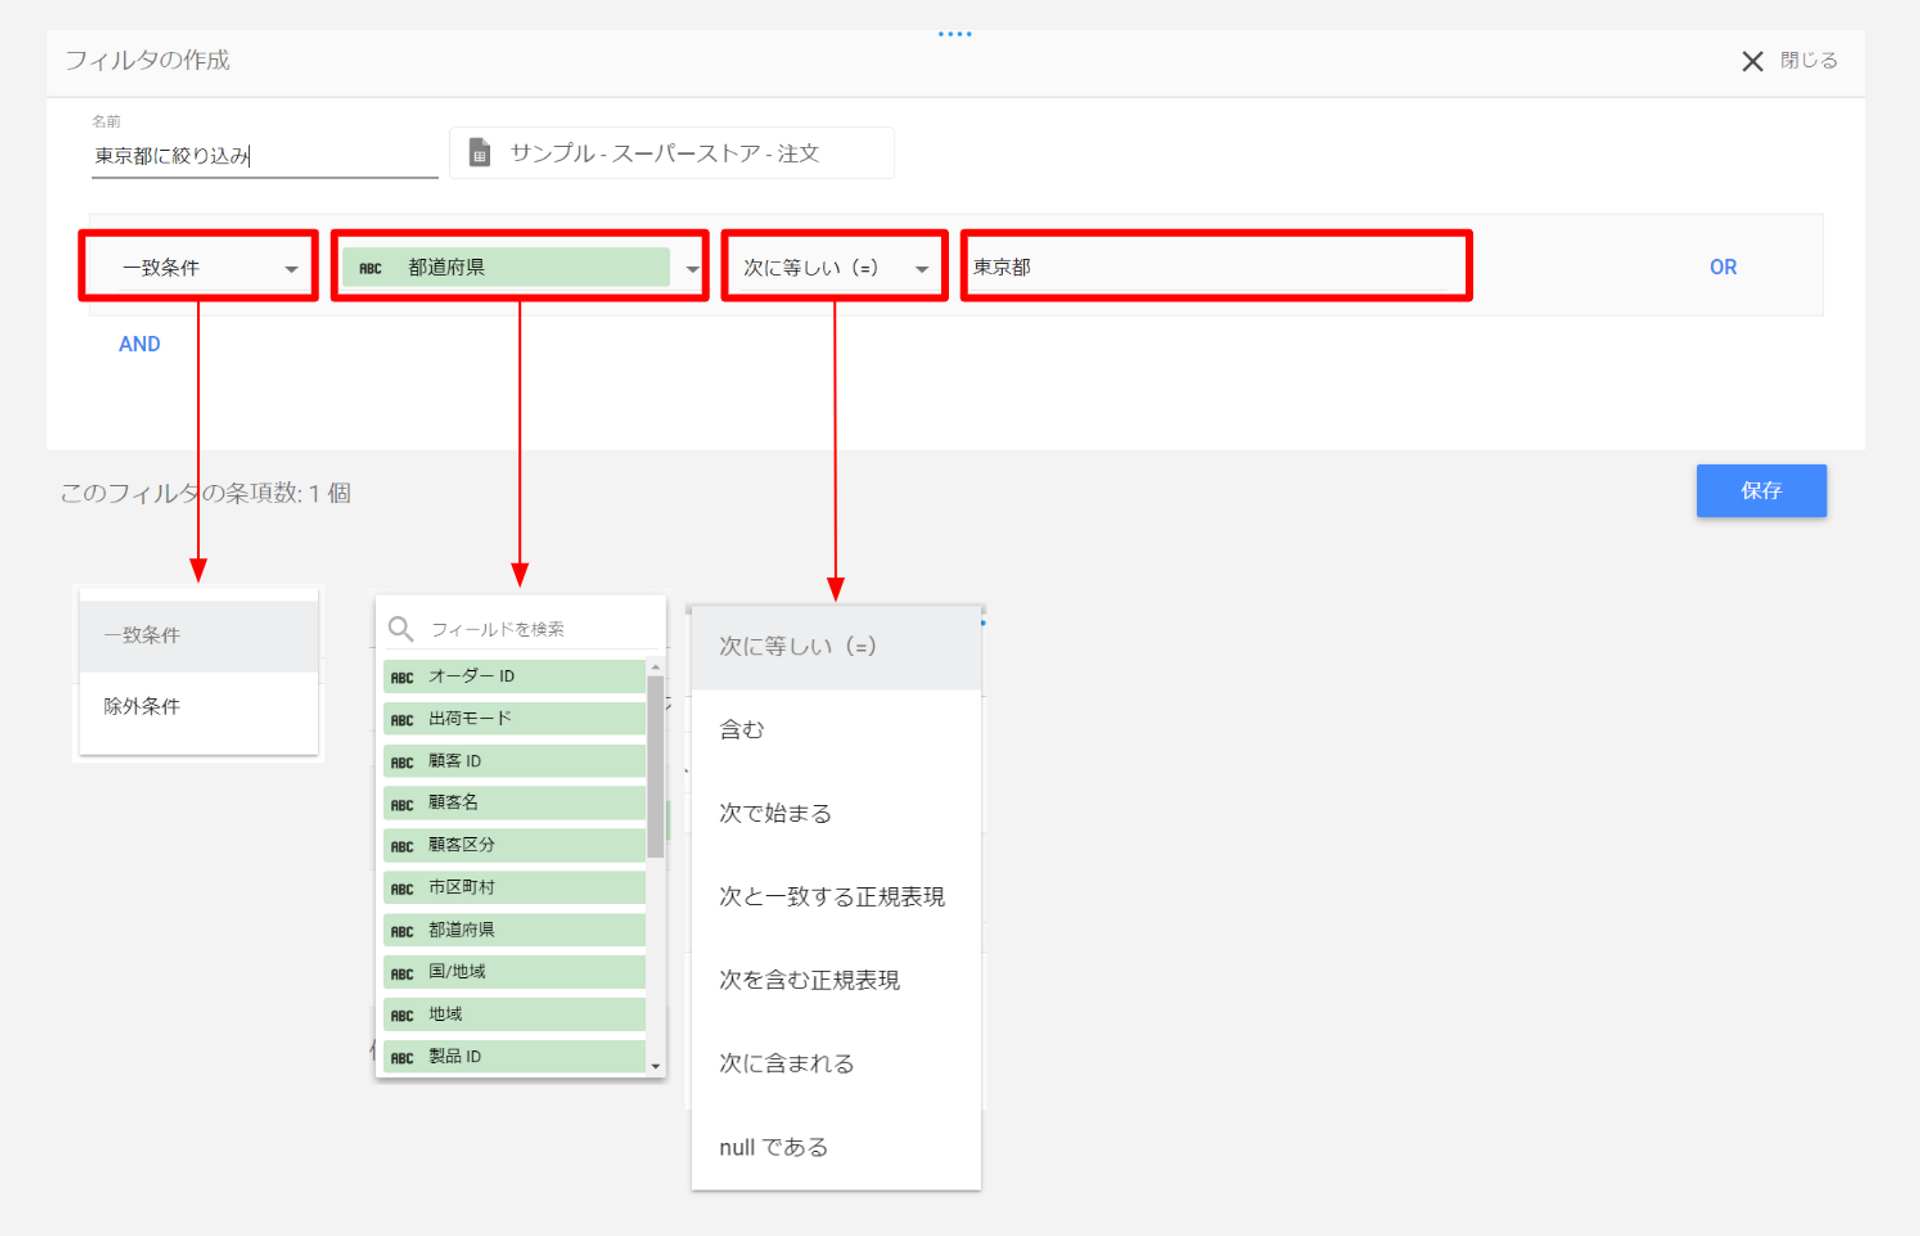This screenshot has width=1920, height=1236.
Task: Choose 除外条件 in the condition menu
Action: click(199, 706)
